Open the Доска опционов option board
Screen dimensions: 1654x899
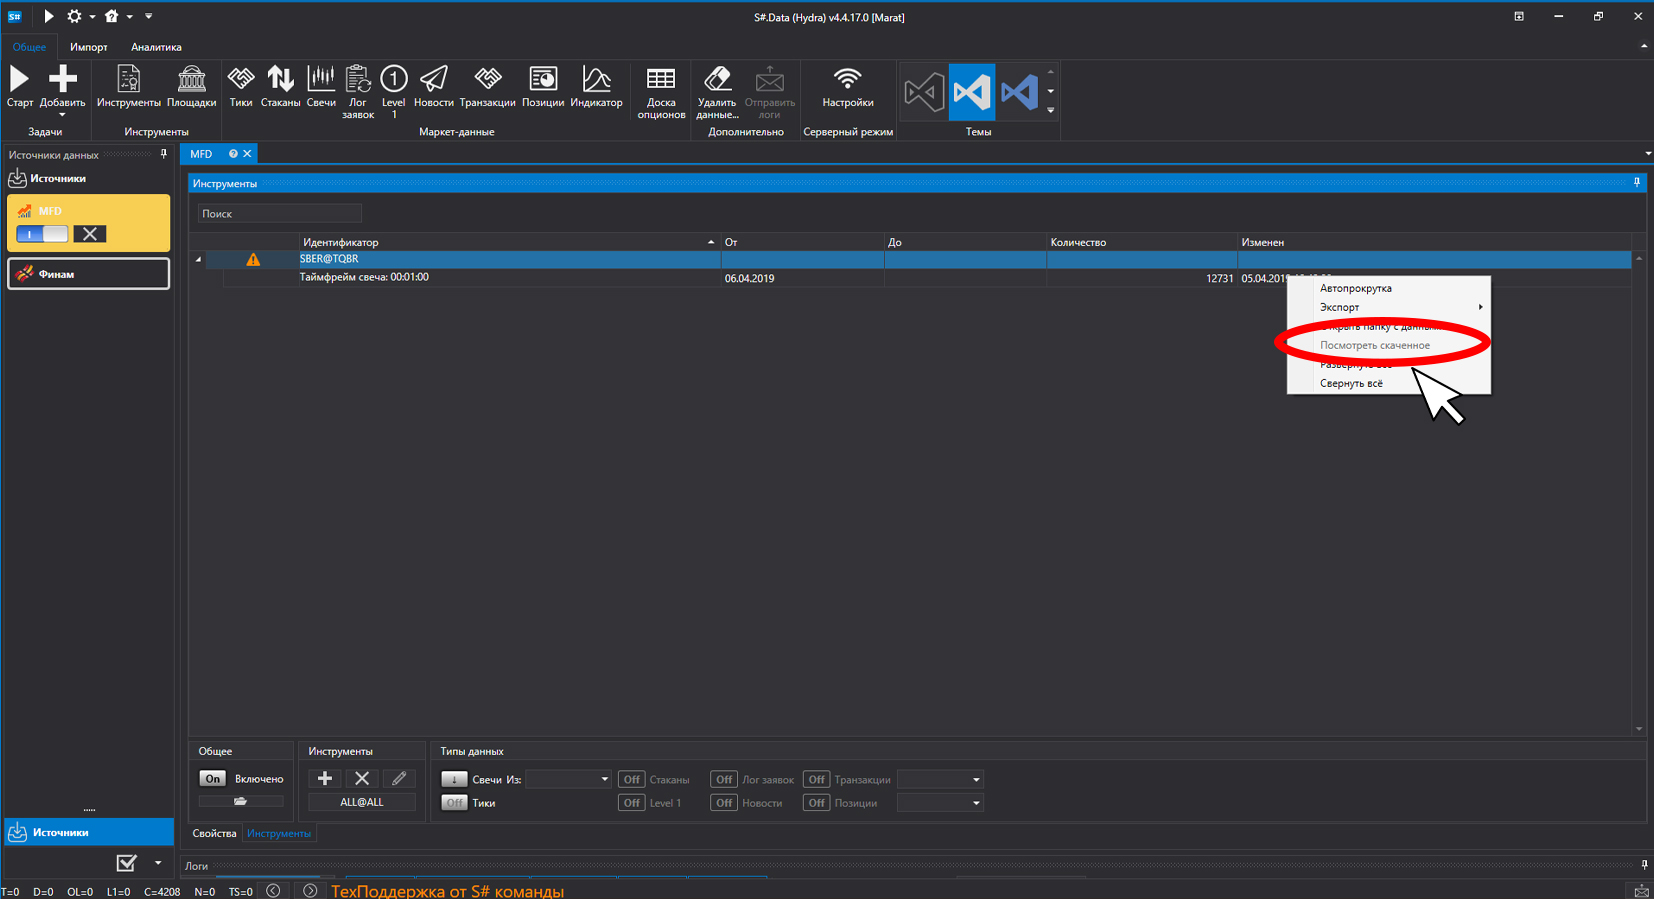click(x=661, y=92)
